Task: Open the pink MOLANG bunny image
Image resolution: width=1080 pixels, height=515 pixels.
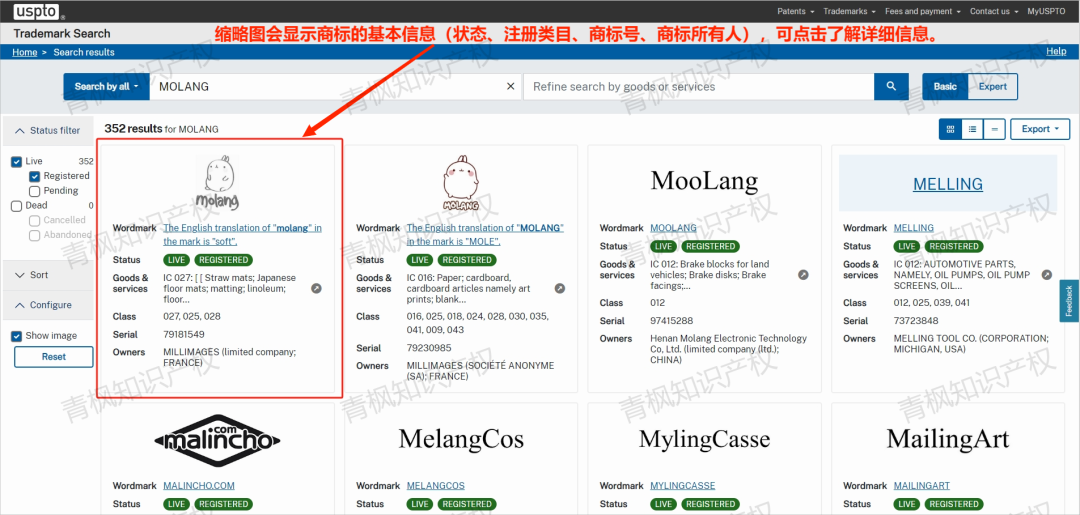Action: tap(461, 182)
